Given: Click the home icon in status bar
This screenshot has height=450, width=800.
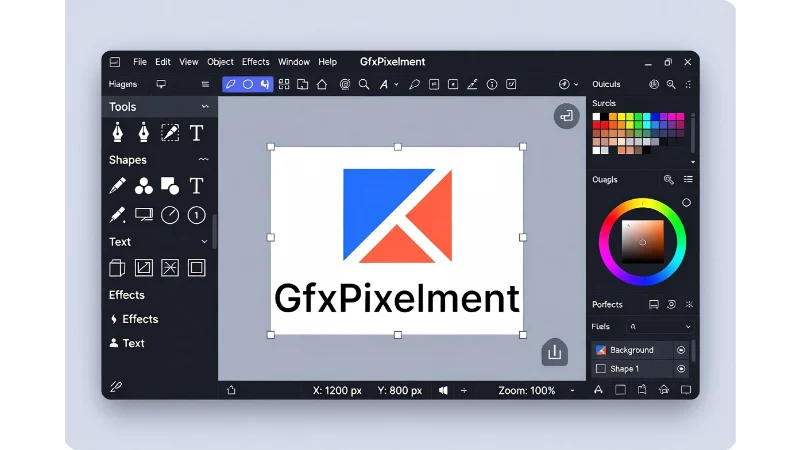Looking at the screenshot, I should pos(231,390).
